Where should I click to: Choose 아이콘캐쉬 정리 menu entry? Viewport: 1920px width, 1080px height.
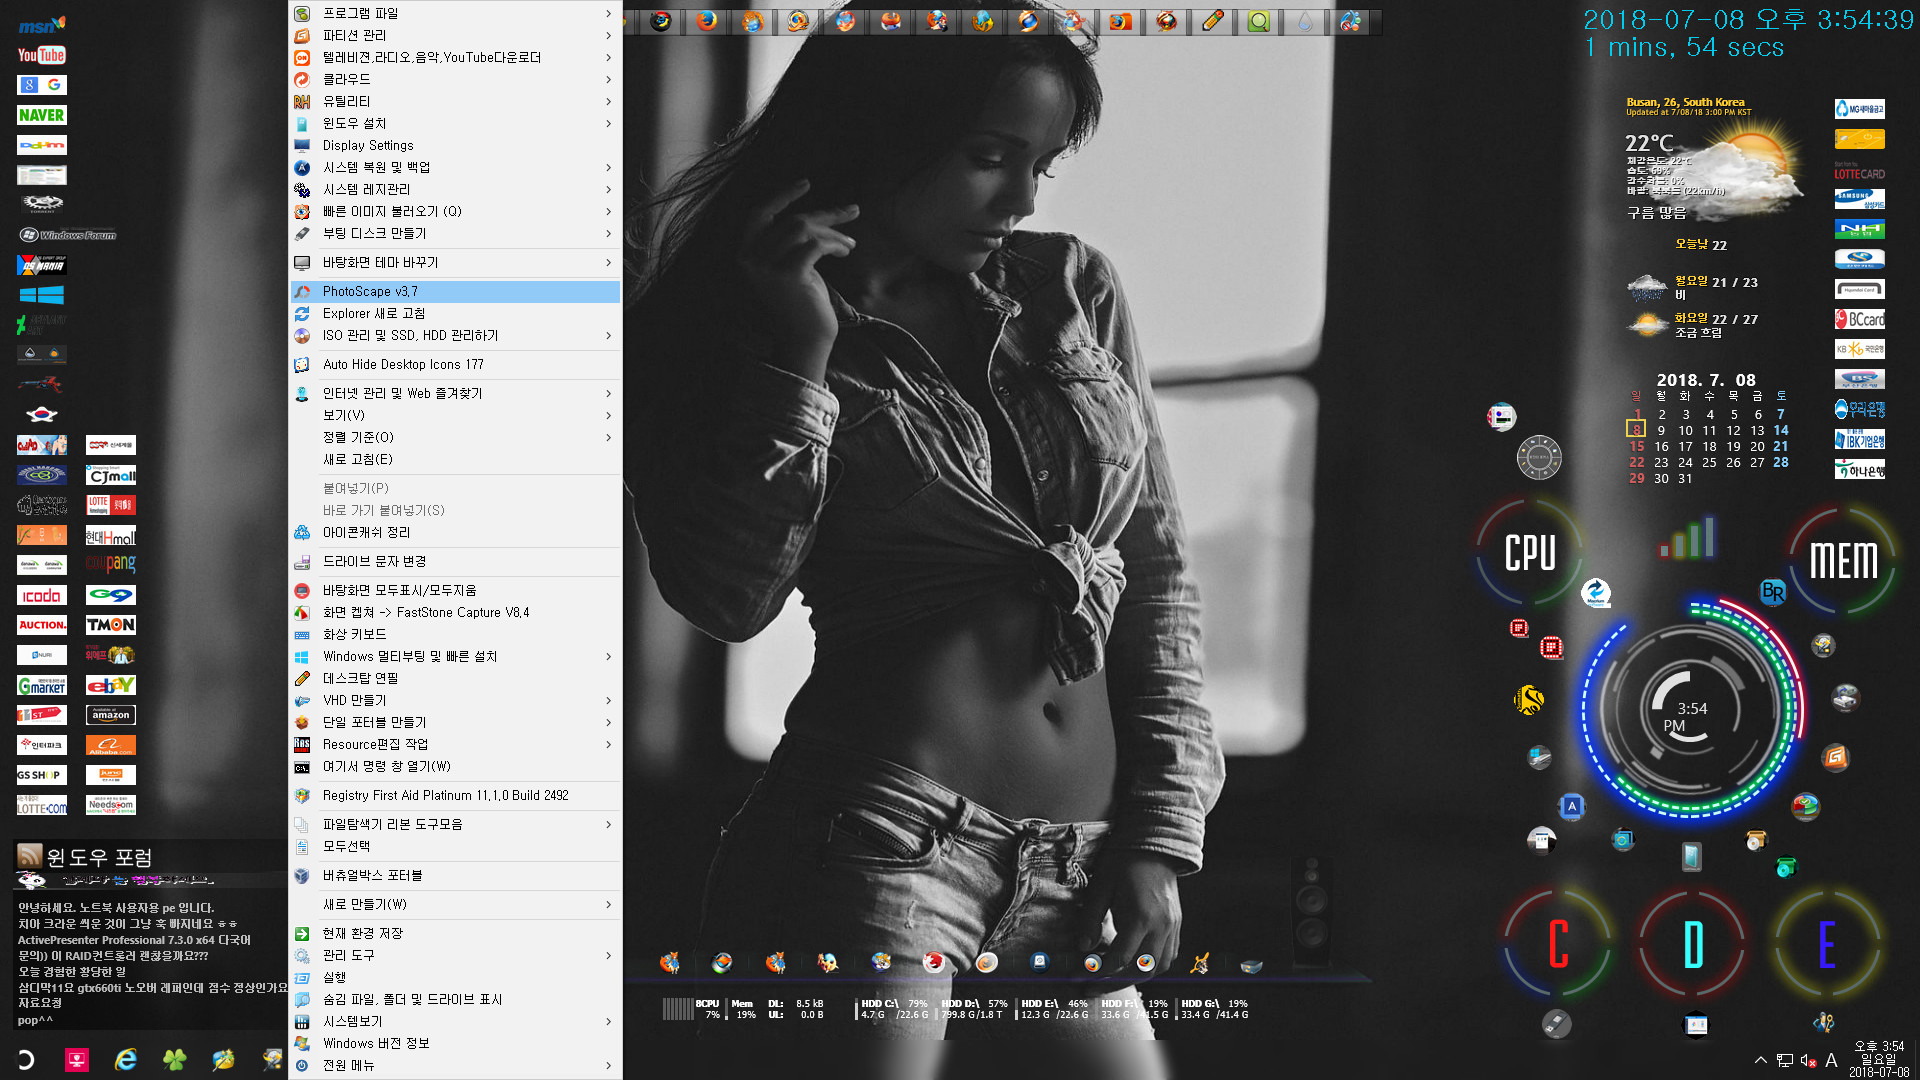tap(455, 532)
